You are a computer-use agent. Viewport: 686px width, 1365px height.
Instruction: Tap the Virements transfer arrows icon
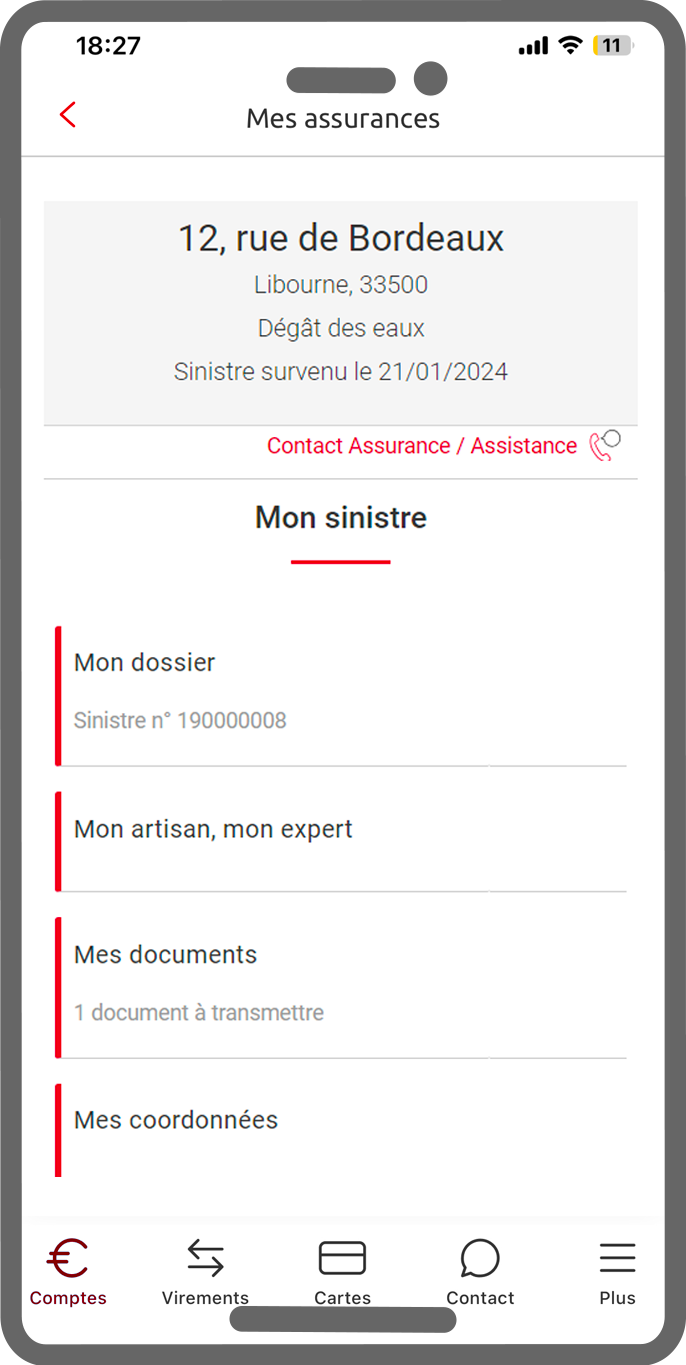coord(205,1258)
